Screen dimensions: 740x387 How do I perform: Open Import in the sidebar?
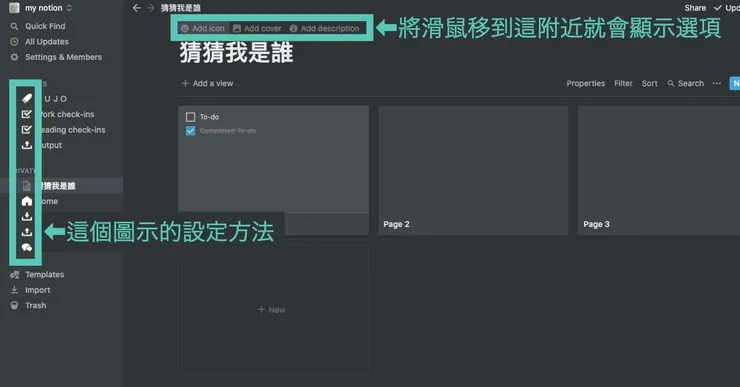(37, 290)
